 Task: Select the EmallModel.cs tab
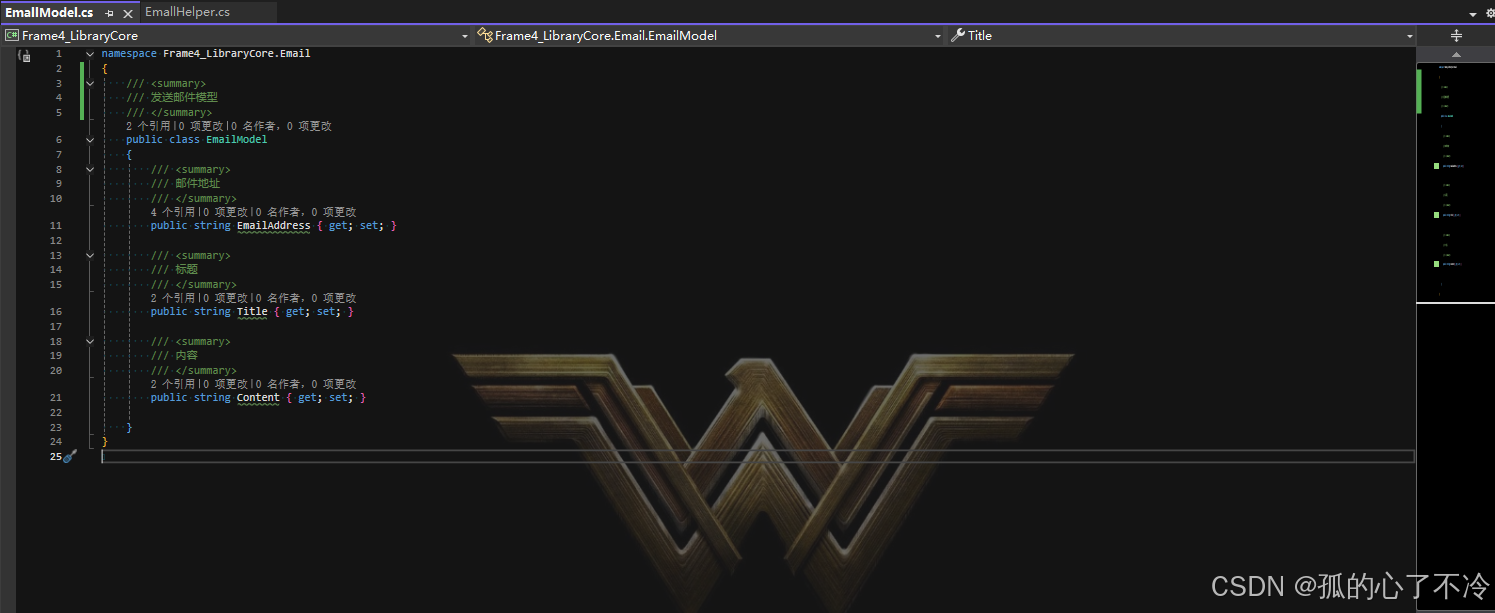click(x=49, y=12)
